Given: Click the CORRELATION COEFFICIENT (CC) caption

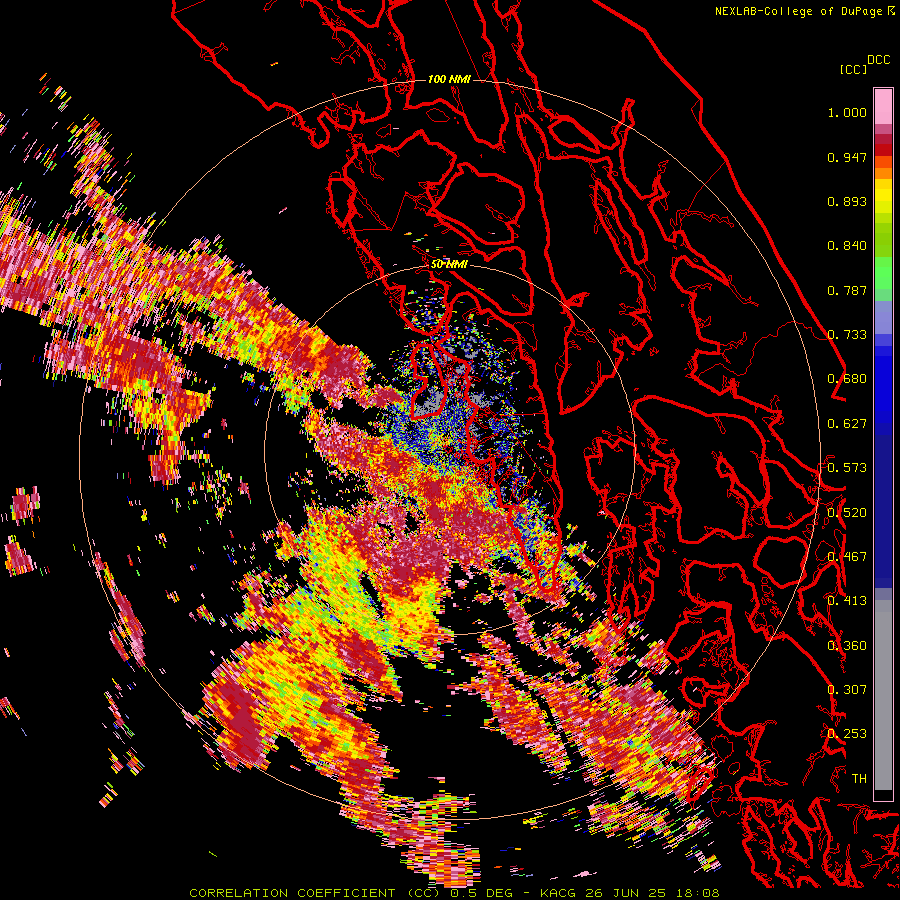Looking at the screenshot, I should 315,893.
